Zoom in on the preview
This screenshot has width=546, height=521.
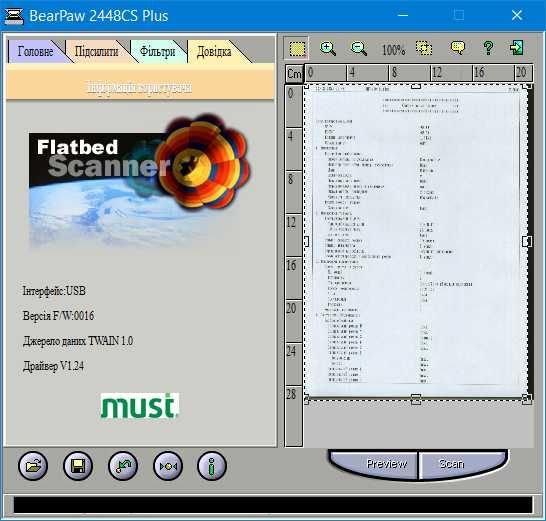tap(328, 48)
